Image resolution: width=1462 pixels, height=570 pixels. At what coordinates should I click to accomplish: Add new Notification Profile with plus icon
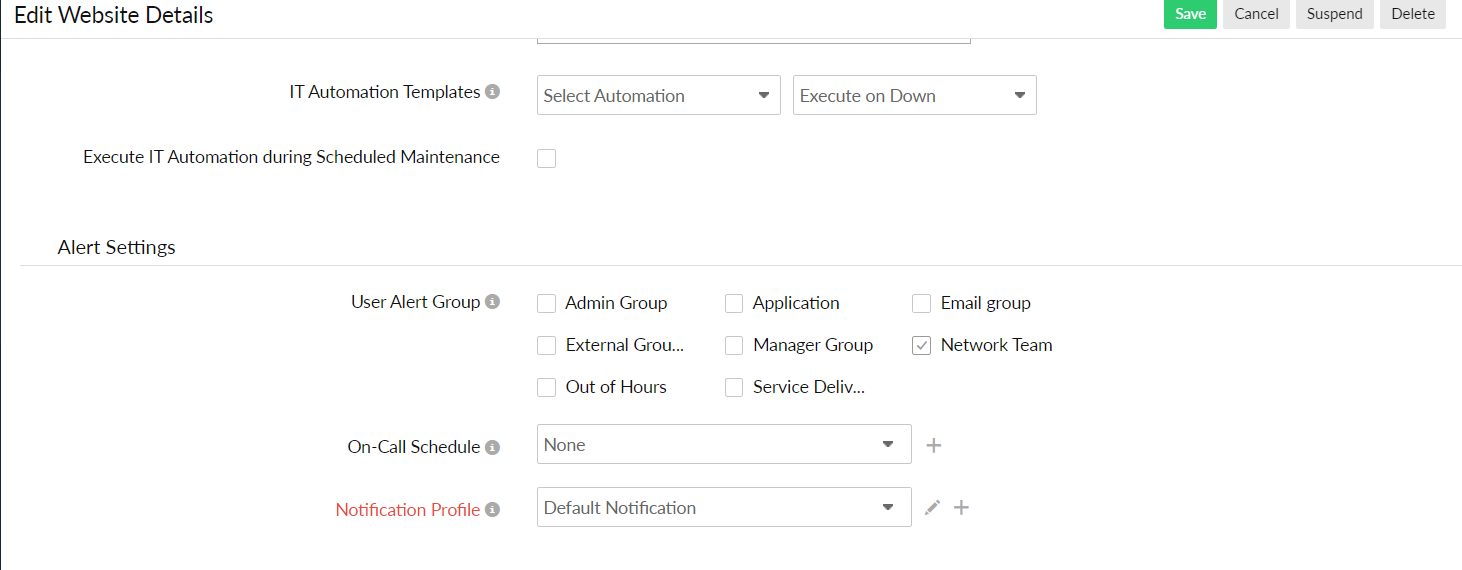tap(961, 508)
